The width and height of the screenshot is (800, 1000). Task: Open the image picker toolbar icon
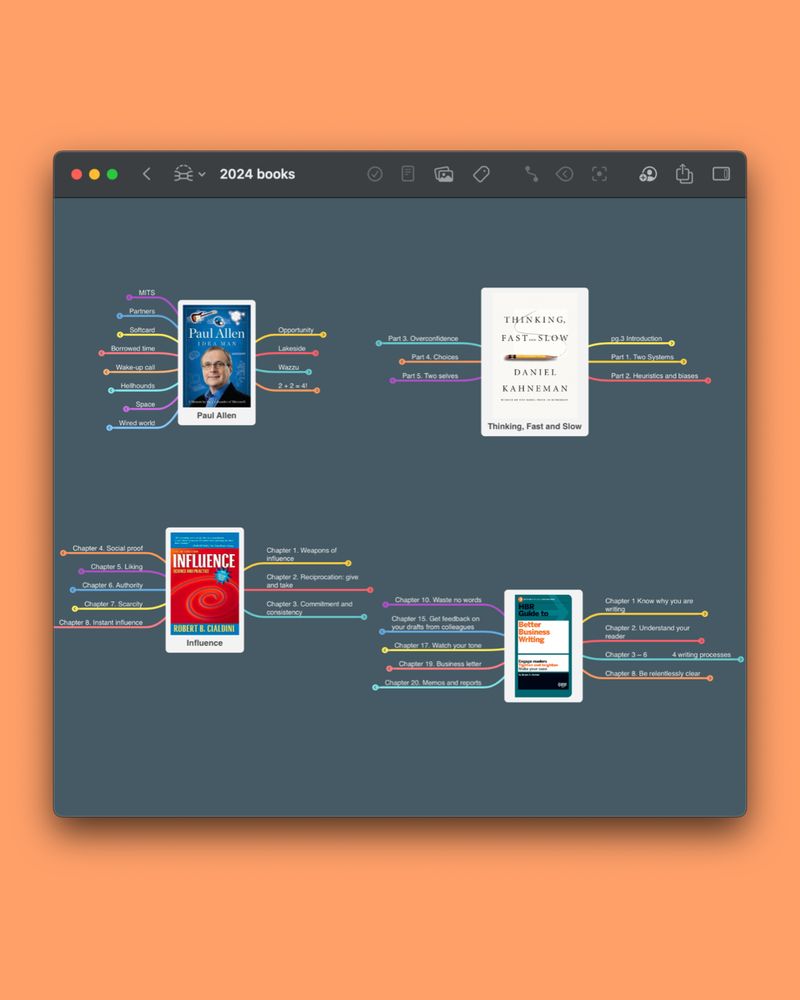(x=443, y=174)
